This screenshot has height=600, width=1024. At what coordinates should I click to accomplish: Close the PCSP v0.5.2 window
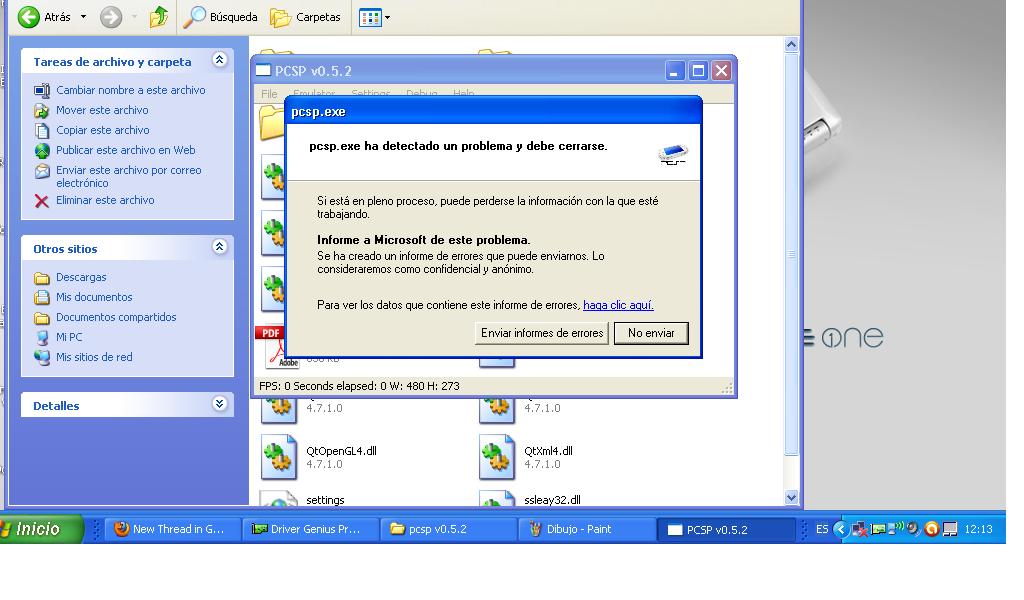click(x=721, y=71)
